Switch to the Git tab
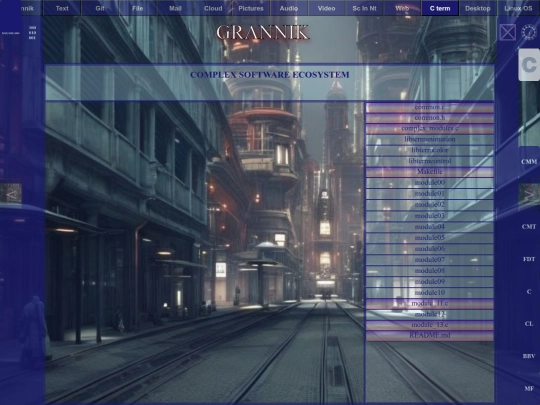Screen dimensions: 540x405 point(100,8)
